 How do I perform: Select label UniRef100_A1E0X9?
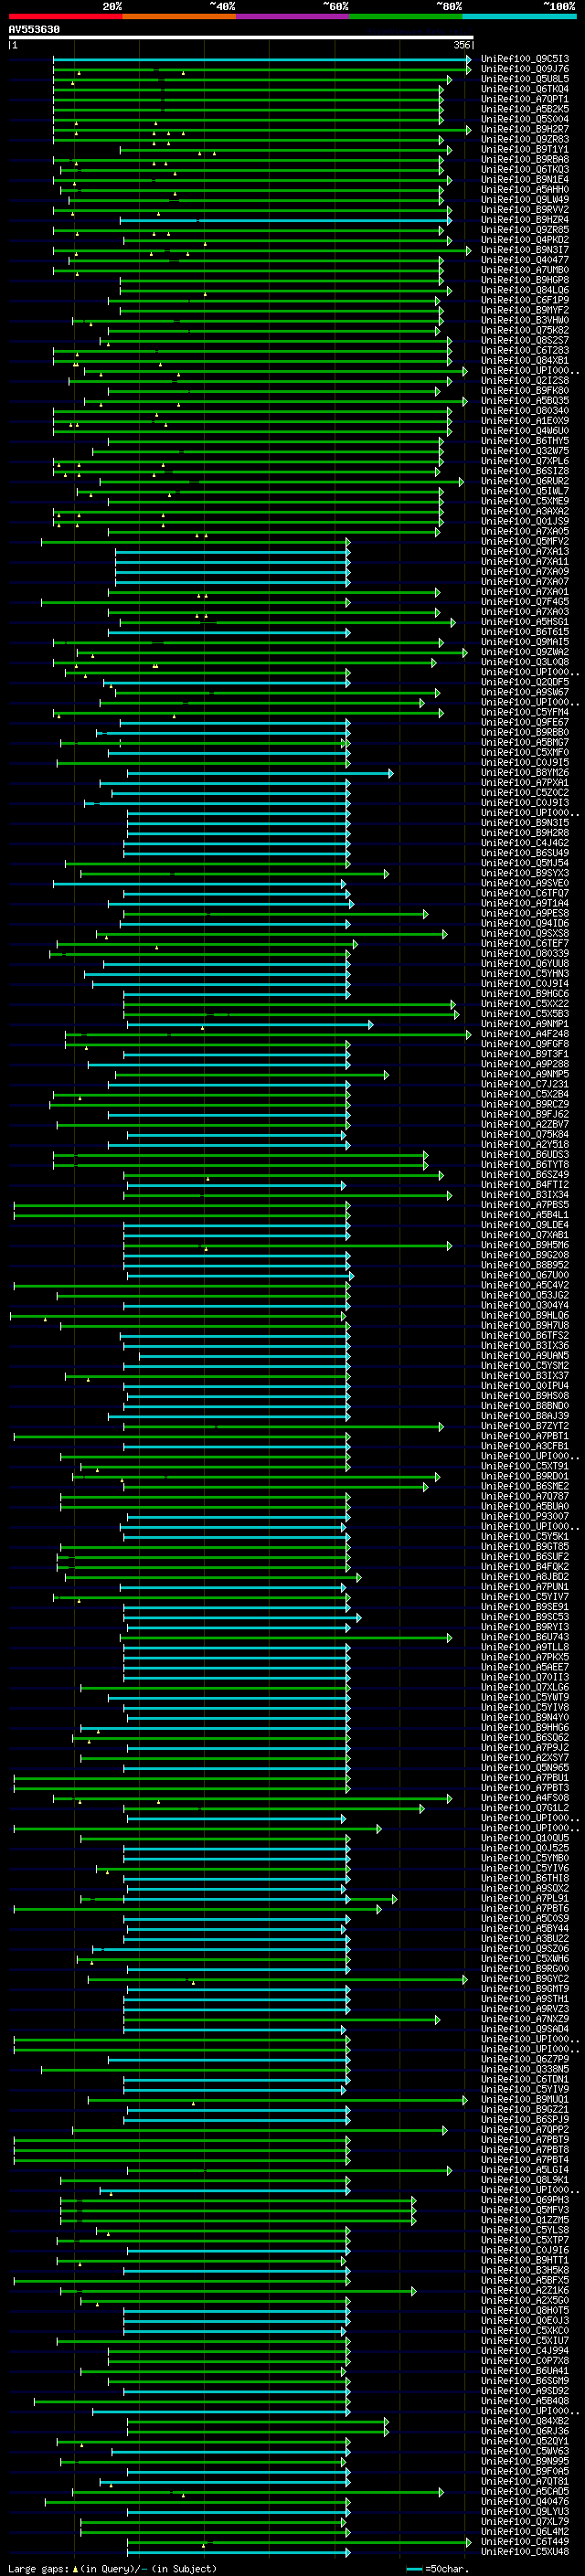click(525, 421)
